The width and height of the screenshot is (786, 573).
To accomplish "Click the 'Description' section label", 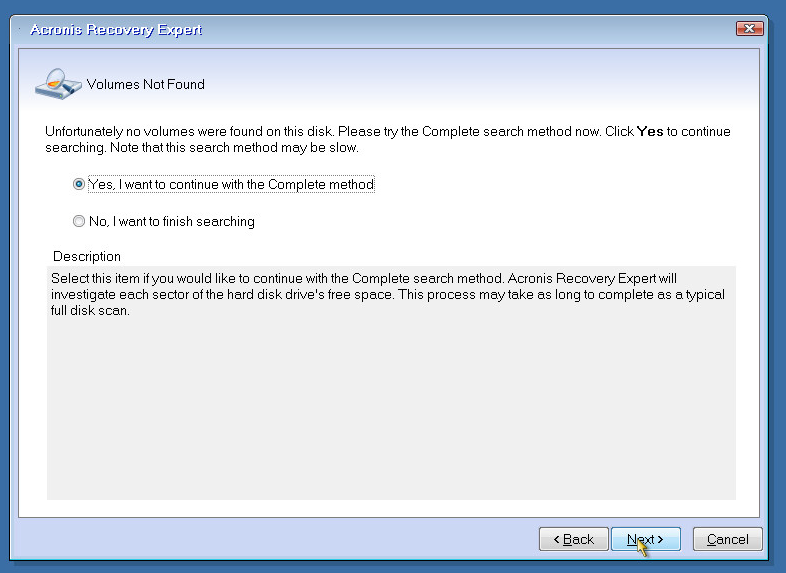I will pyautogui.click(x=87, y=257).
